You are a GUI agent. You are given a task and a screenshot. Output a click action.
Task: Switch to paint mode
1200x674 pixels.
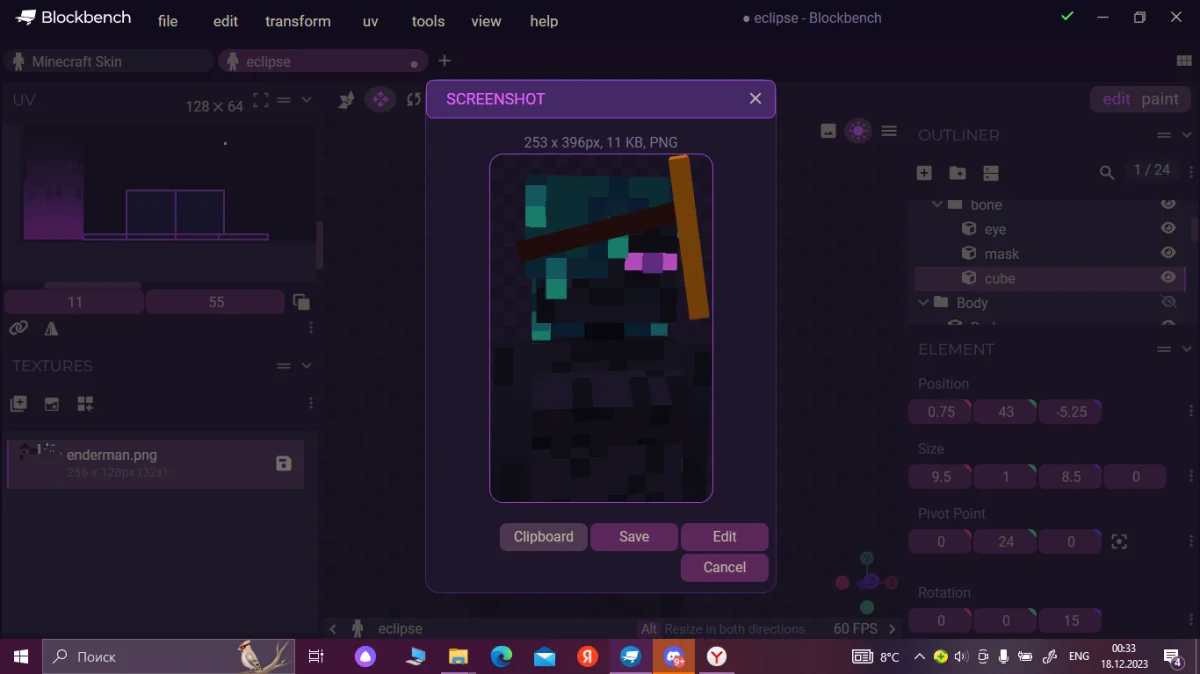[x=1160, y=99]
